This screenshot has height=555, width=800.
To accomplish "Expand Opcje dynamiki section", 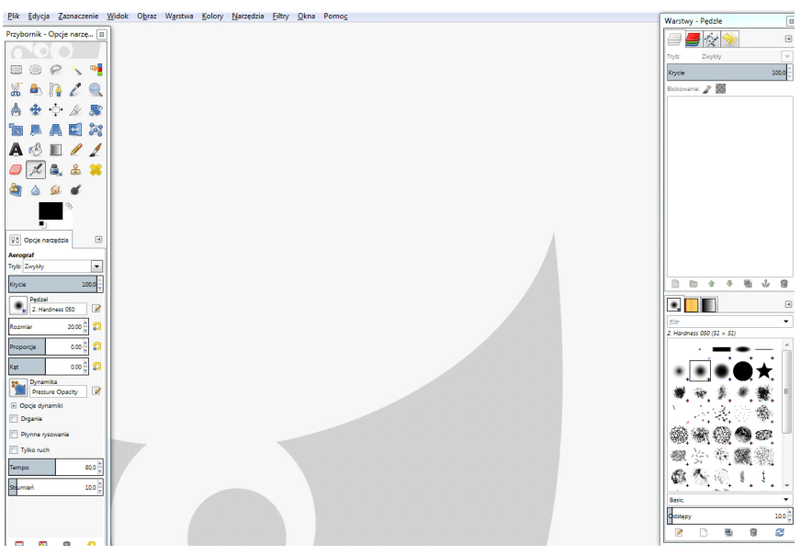I will (13, 406).
